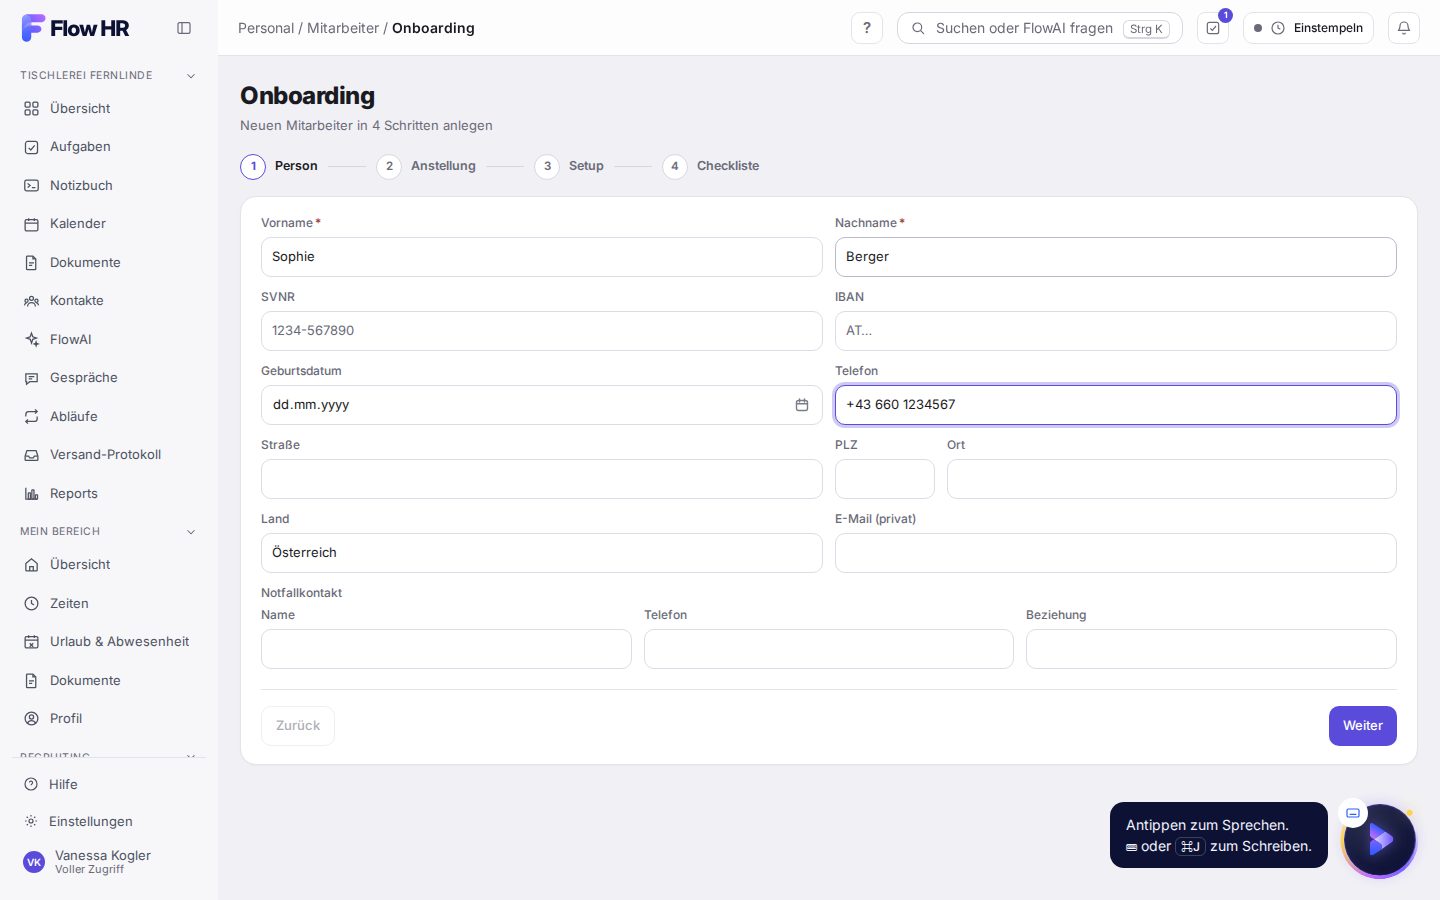
Task: Go to step 2 Anstellung
Action: point(426,166)
